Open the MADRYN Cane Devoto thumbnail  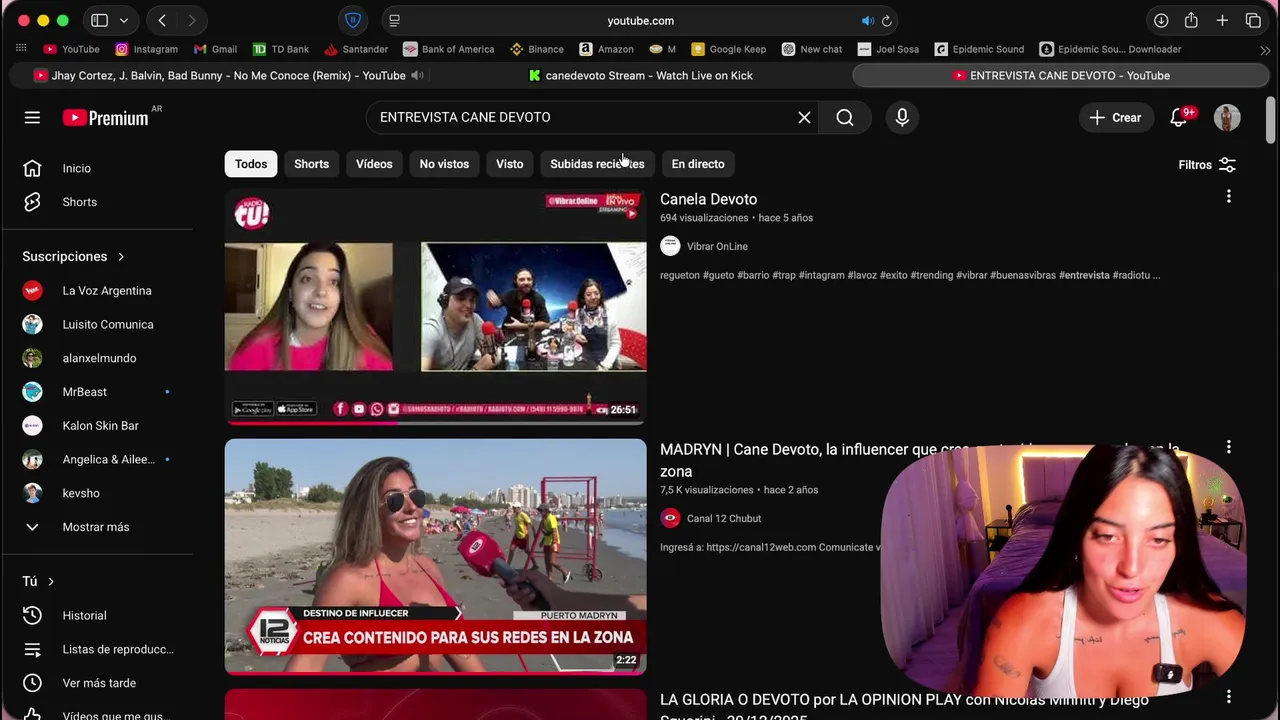click(x=435, y=557)
